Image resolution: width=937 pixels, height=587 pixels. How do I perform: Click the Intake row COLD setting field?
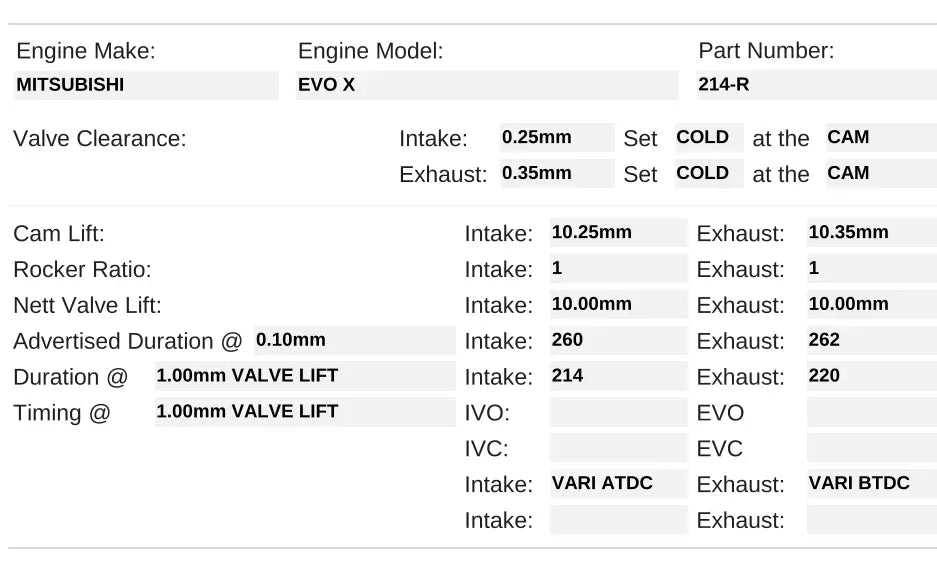(x=708, y=138)
